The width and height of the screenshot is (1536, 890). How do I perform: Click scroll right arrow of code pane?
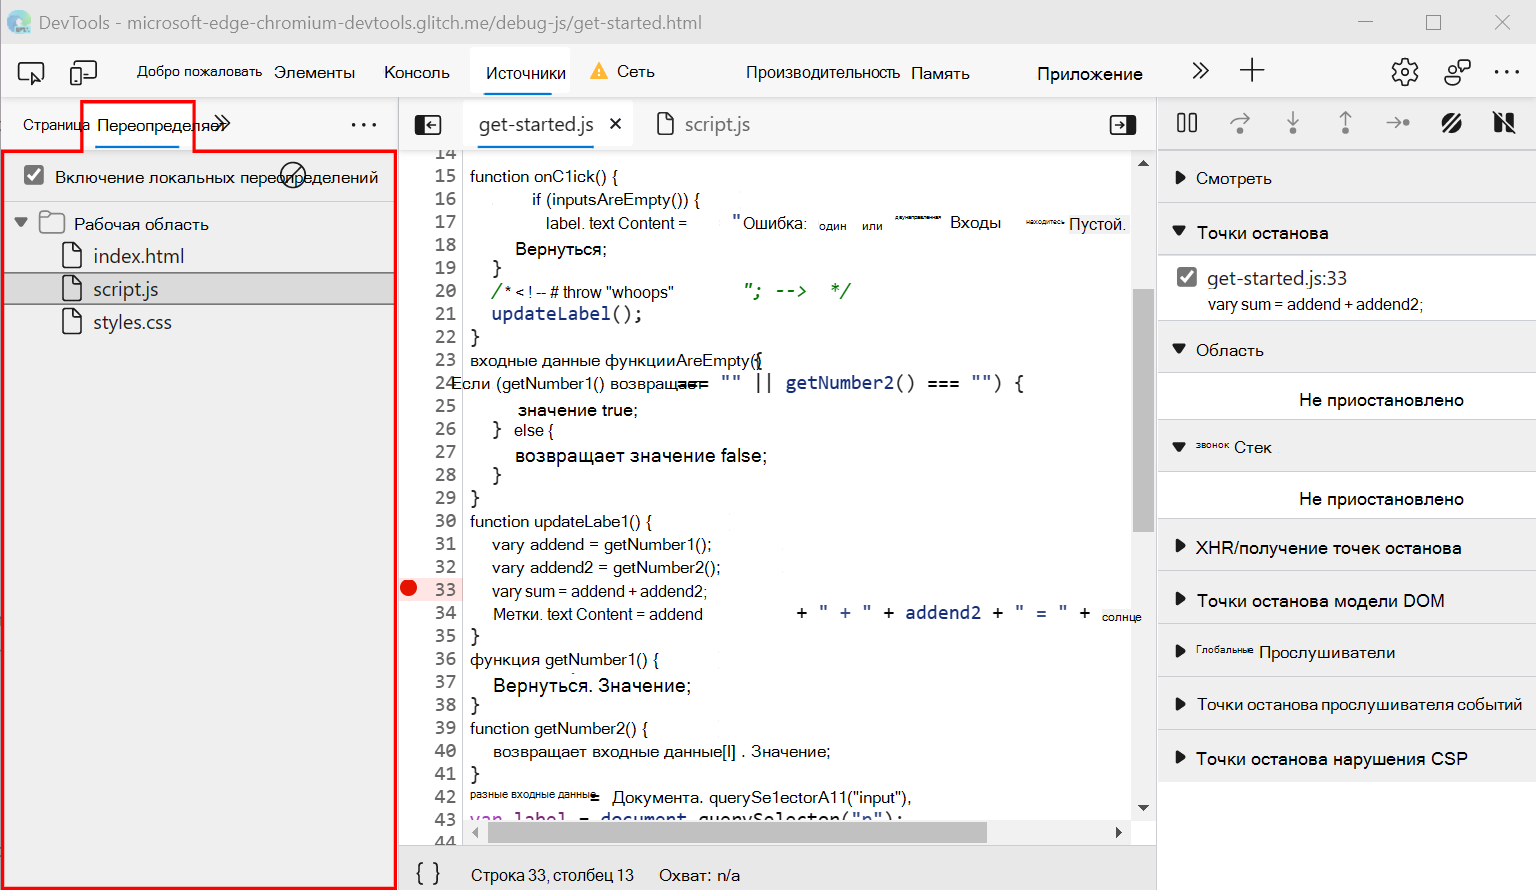(x=1118, y=832)
